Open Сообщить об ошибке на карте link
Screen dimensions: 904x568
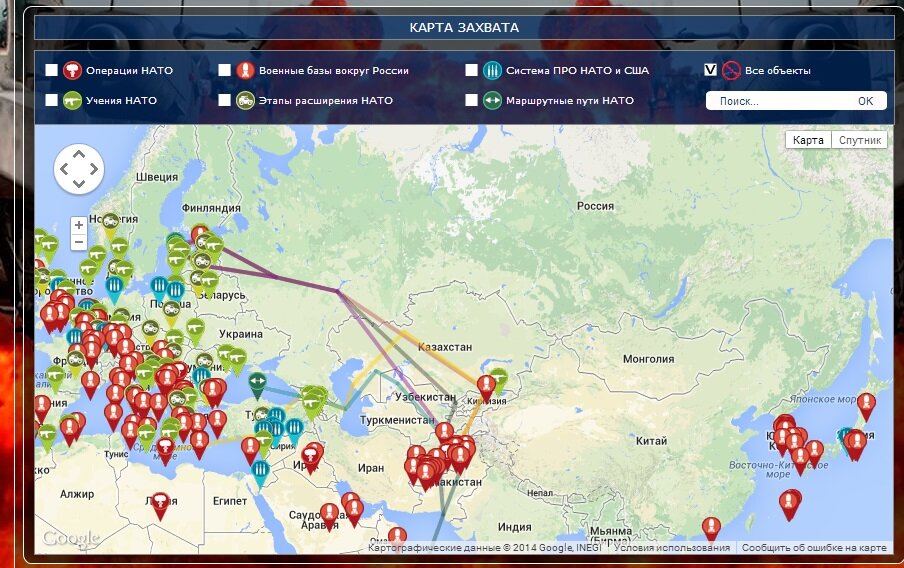pyautogui.click(x=814, y=547)
